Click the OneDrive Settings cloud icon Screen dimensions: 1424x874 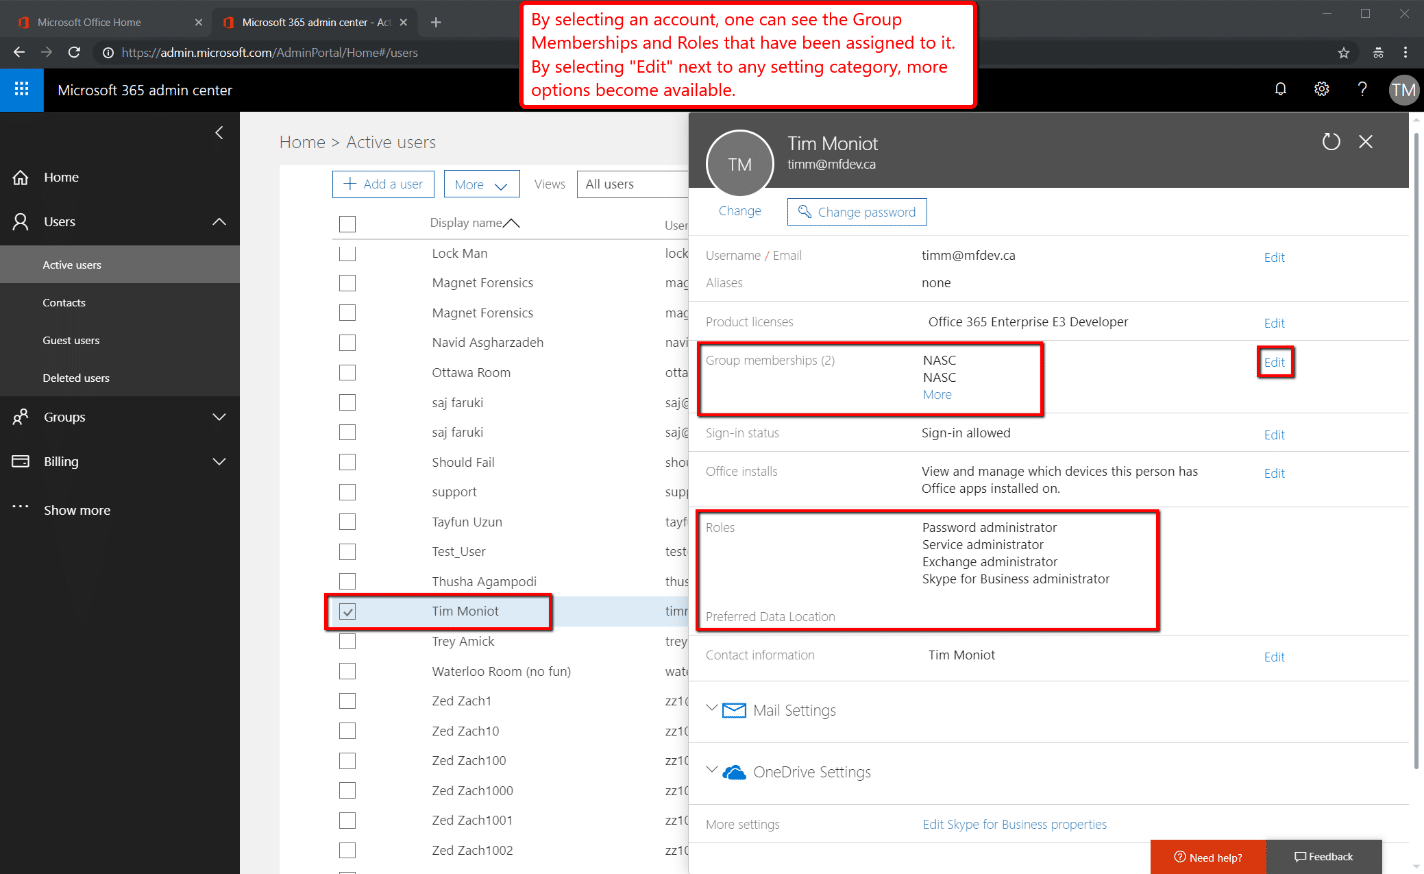[734, 772]
